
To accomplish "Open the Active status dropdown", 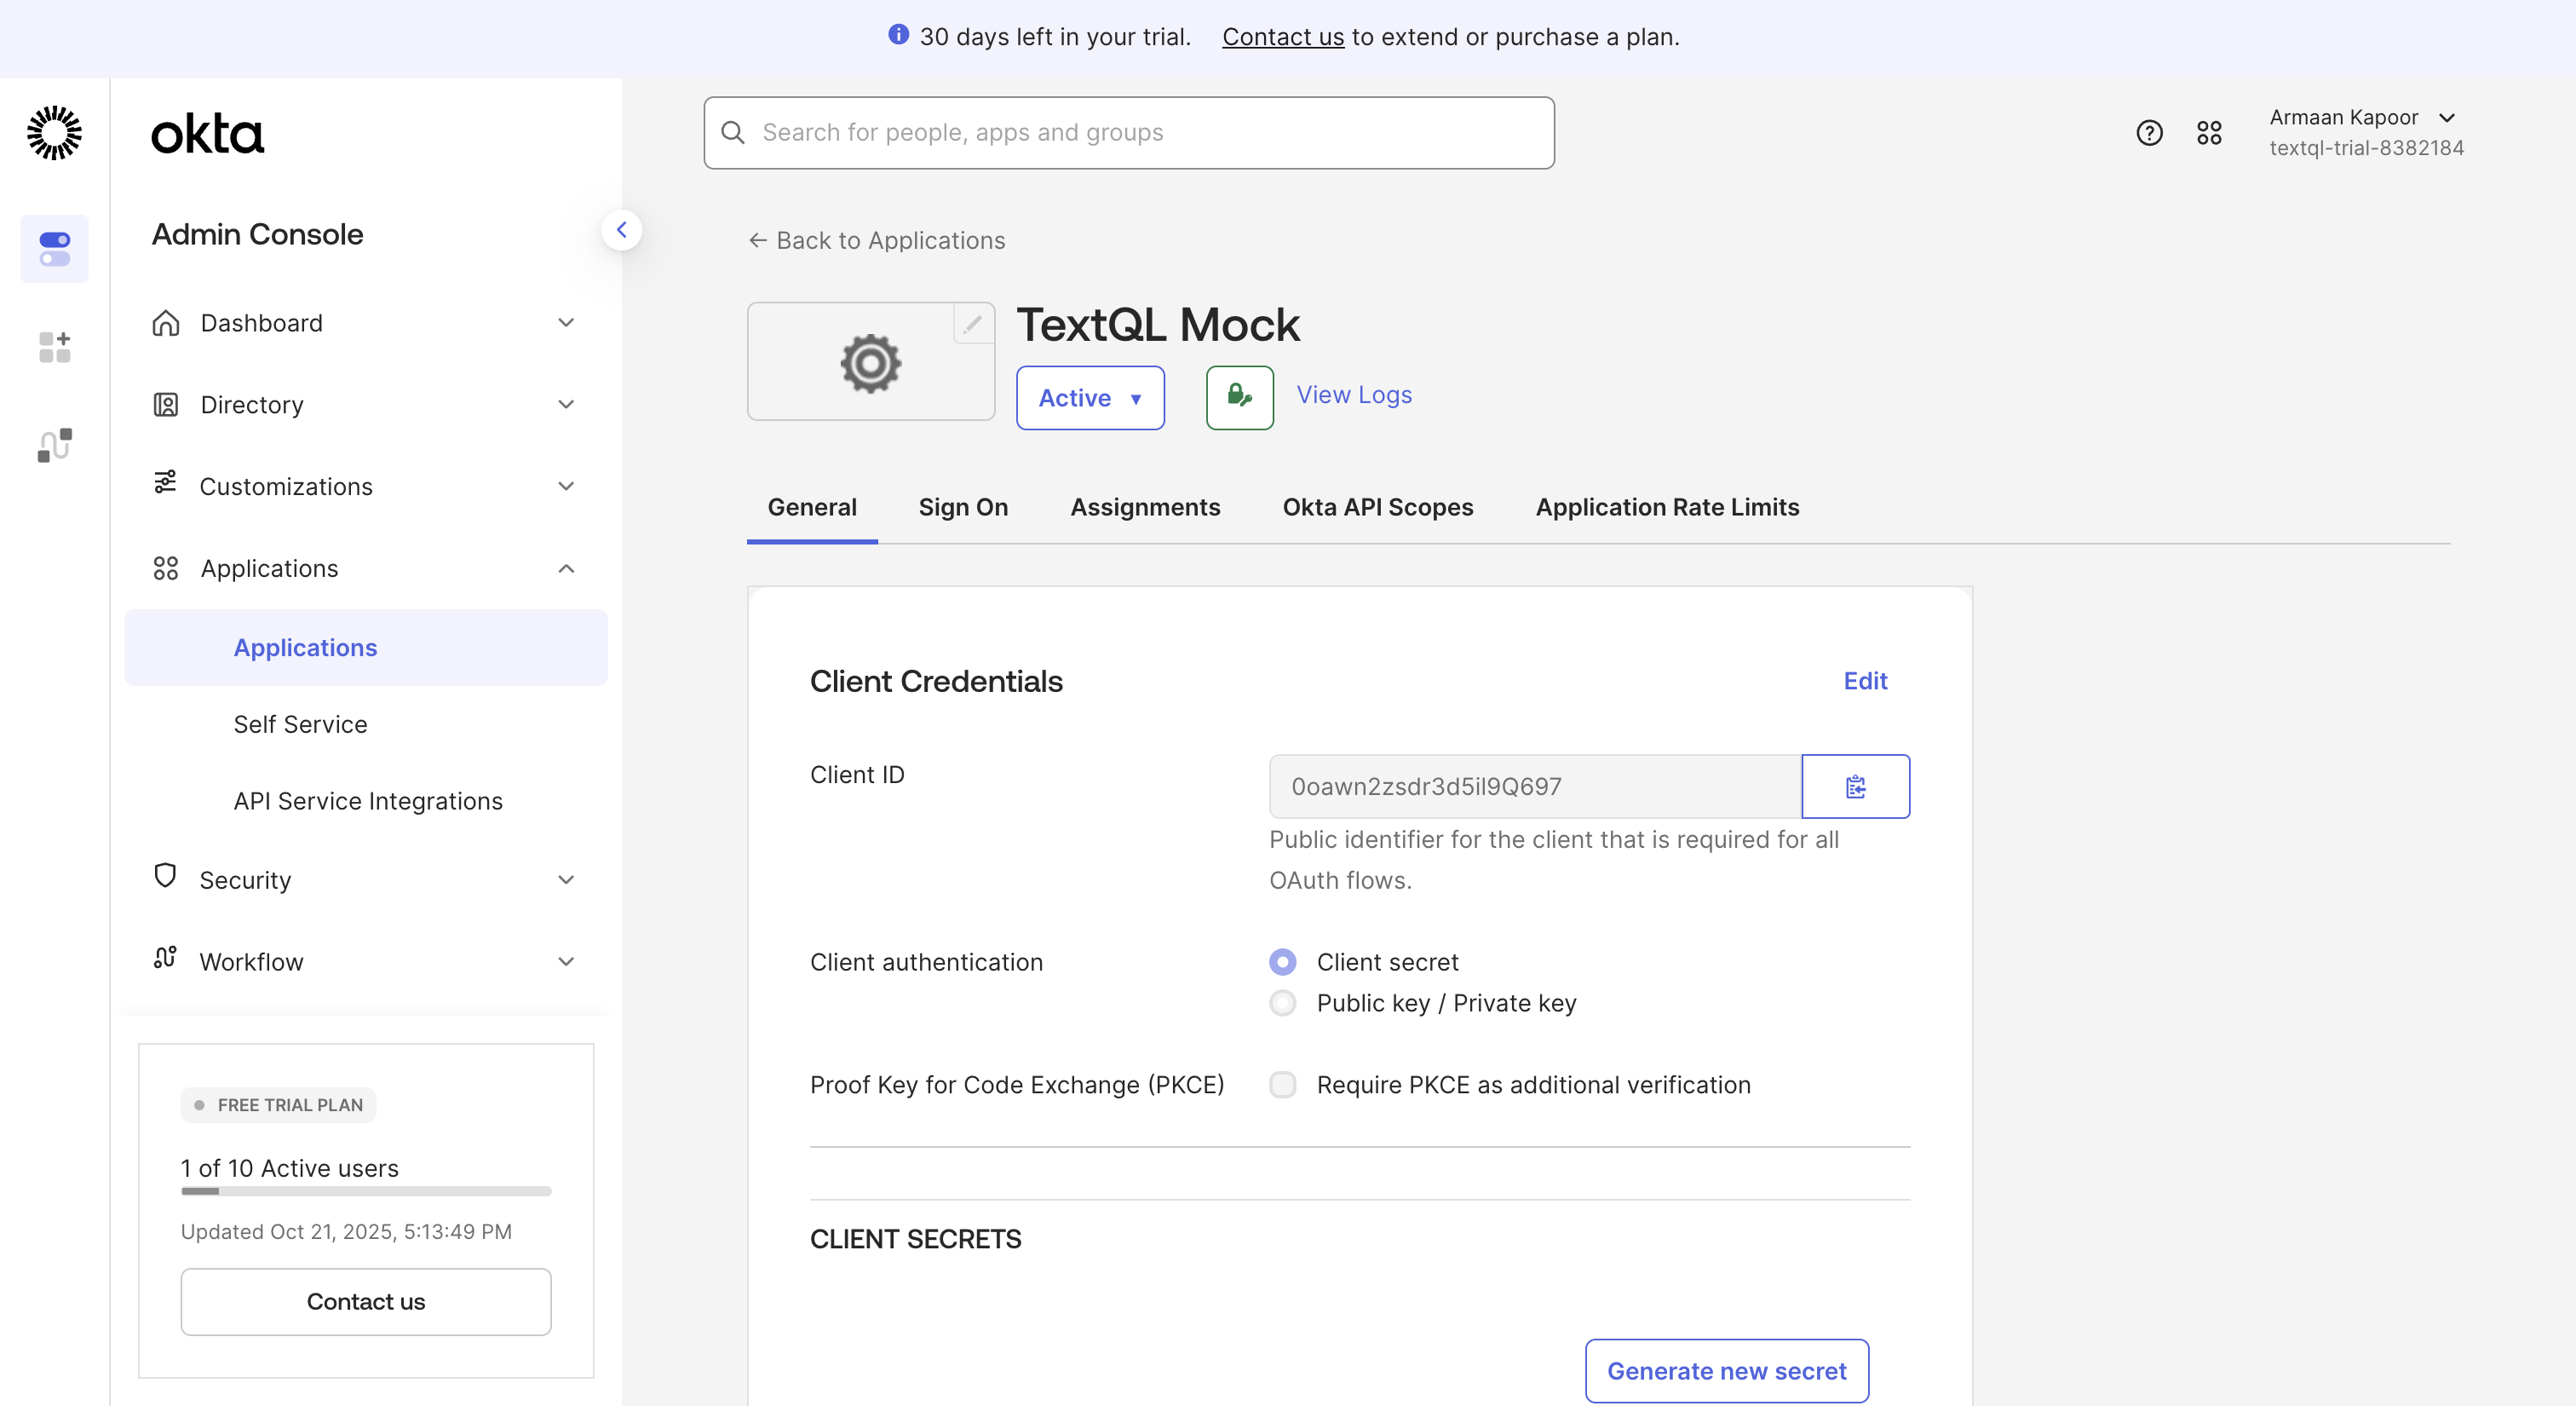I will point(1090,398).
